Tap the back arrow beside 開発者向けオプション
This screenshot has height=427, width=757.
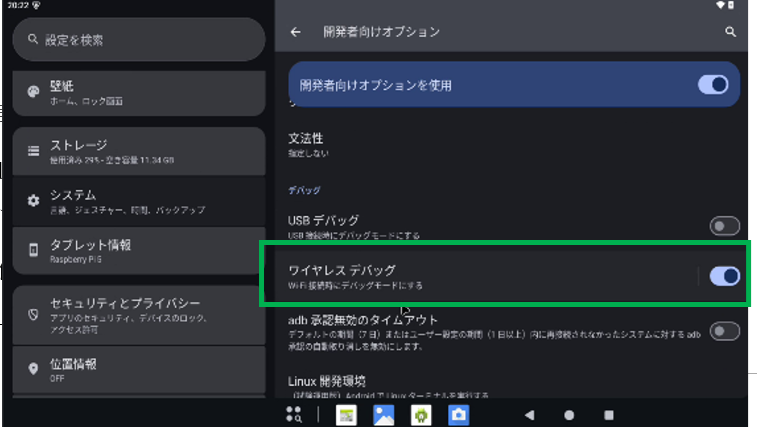click(x=296, y=32)
